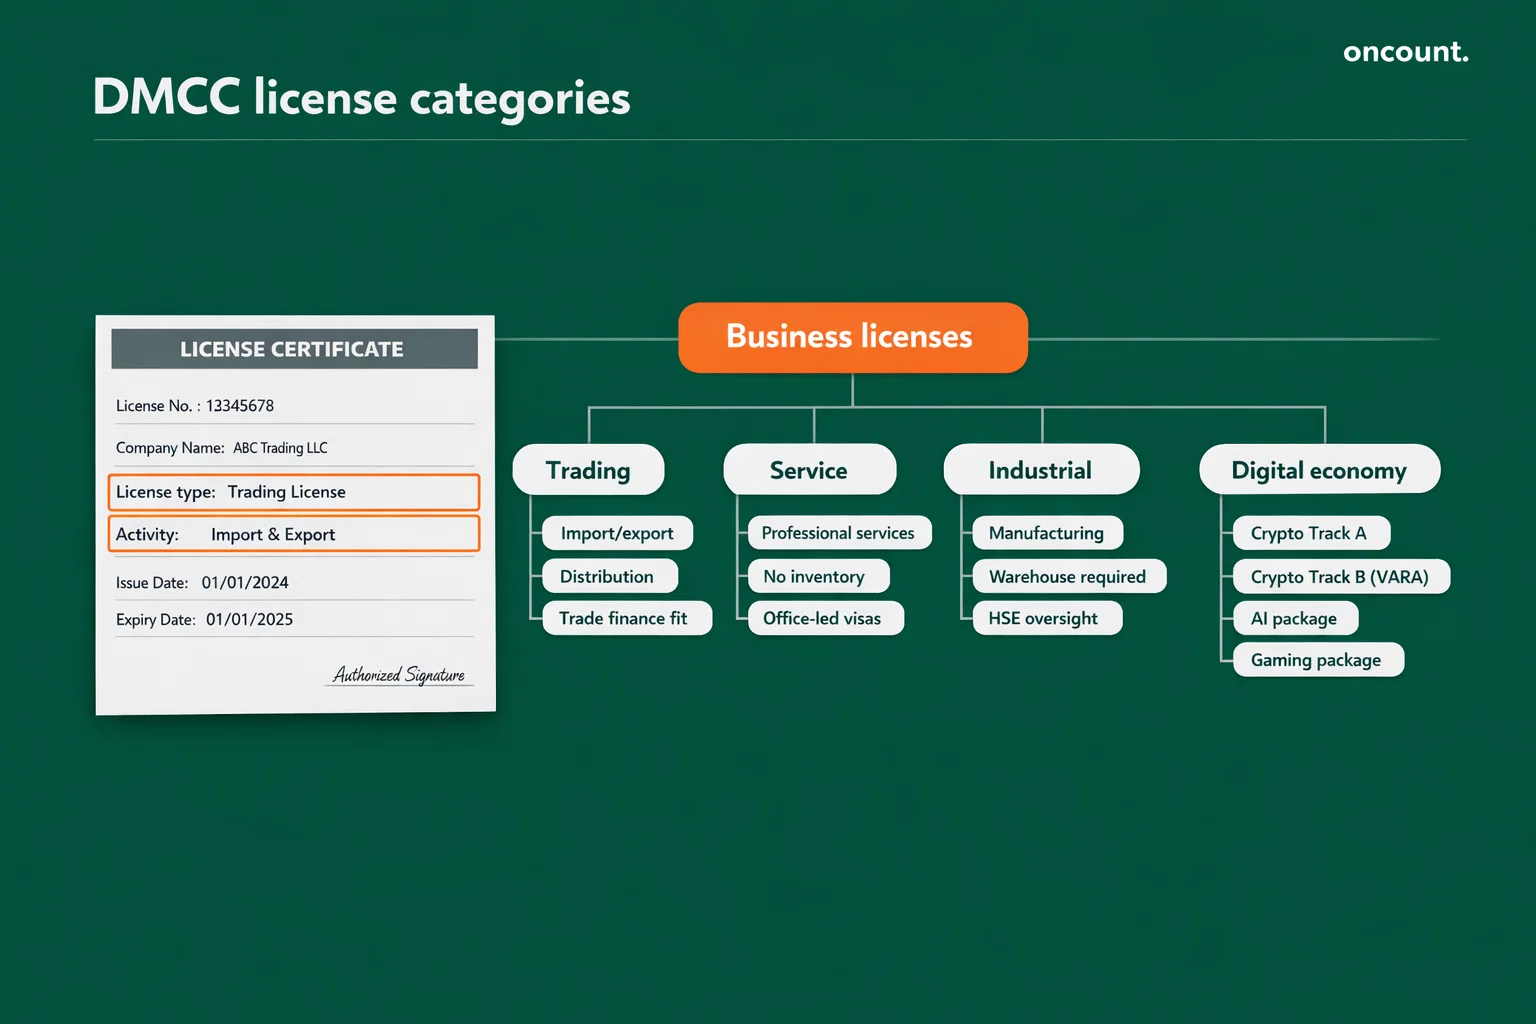
Task: Open the Service category
Action: point(809,469)
